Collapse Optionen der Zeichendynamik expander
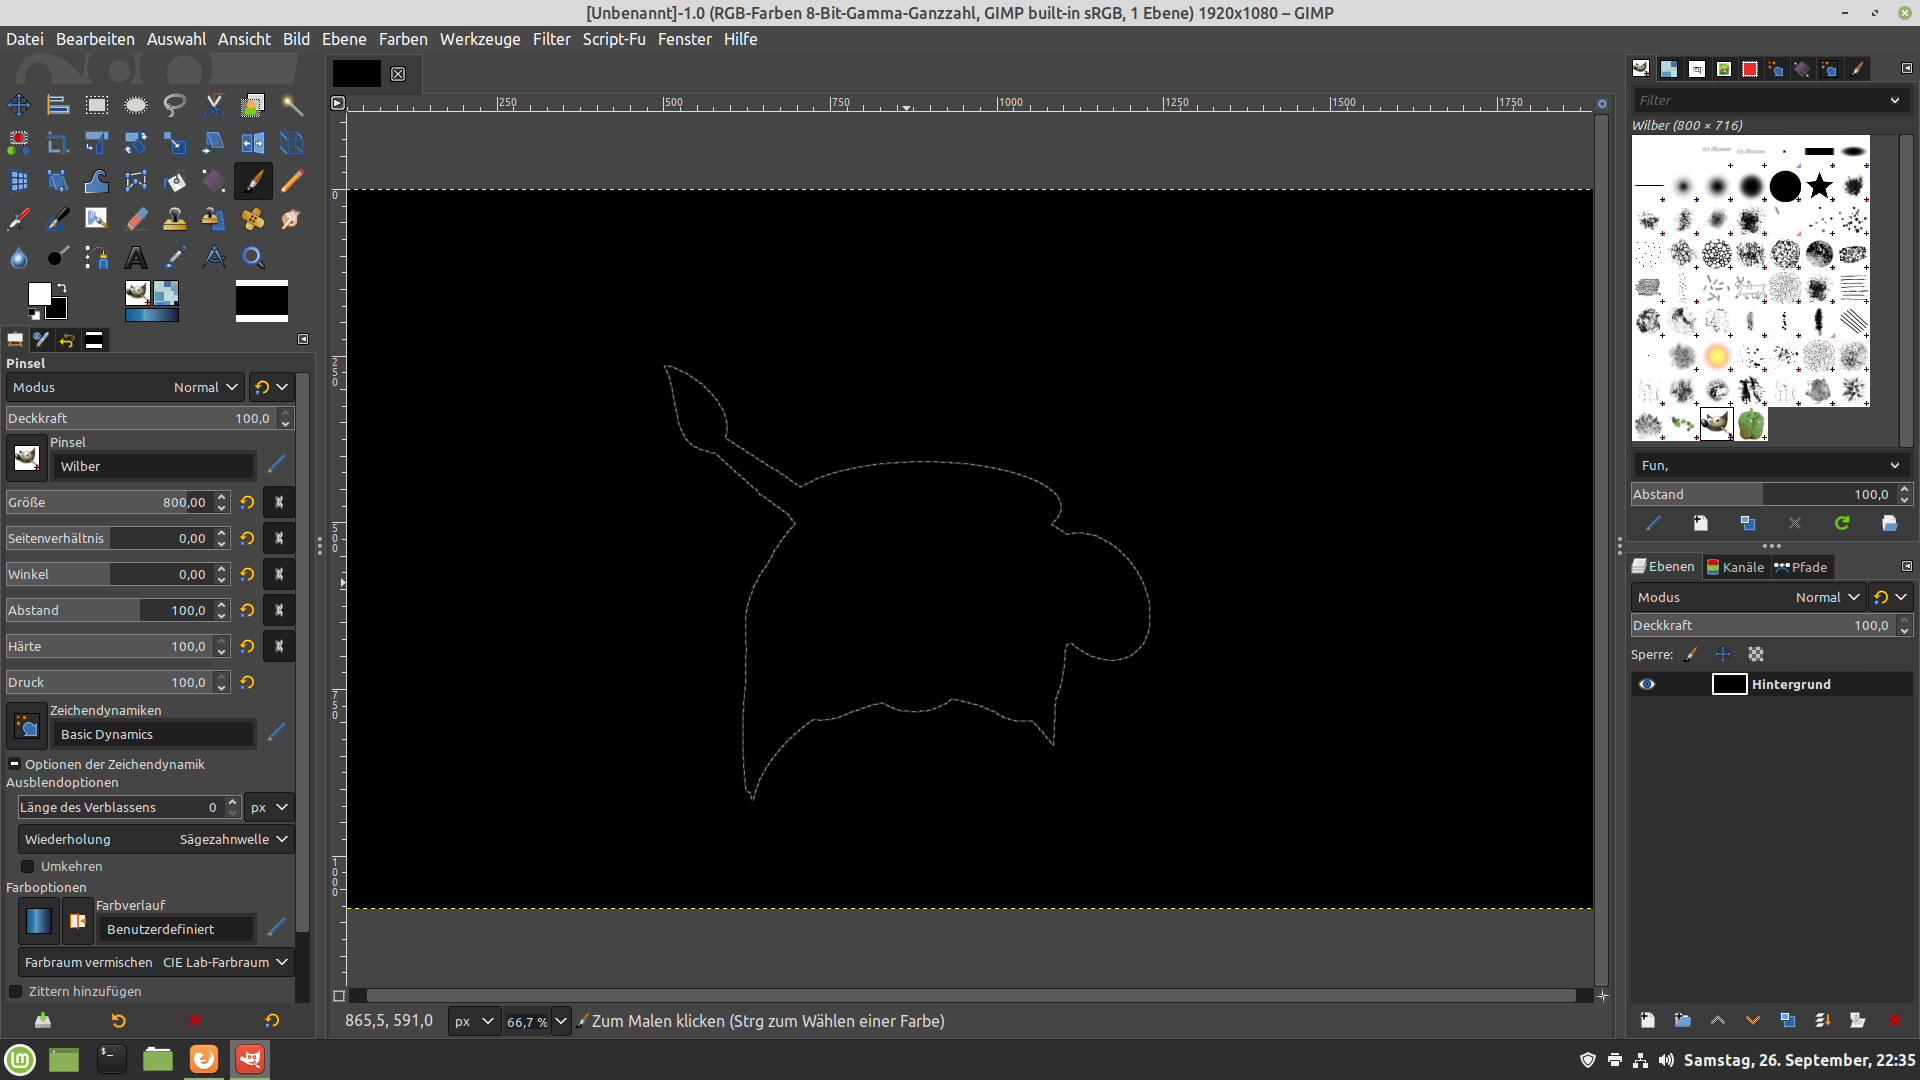The width and height of the screenshot is (1920, 1080). (14, 764)
